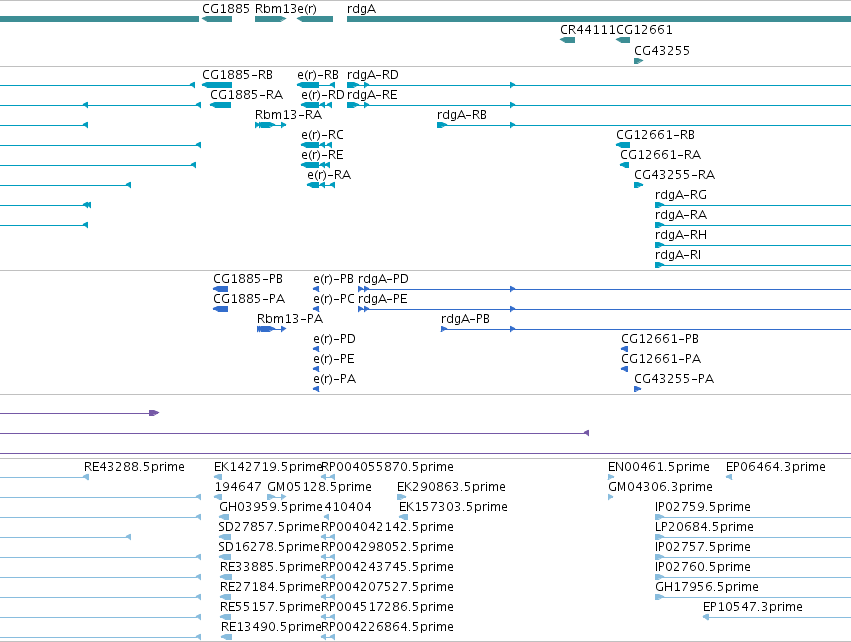Click the rdgA-PD protein label

pos(383,279)
